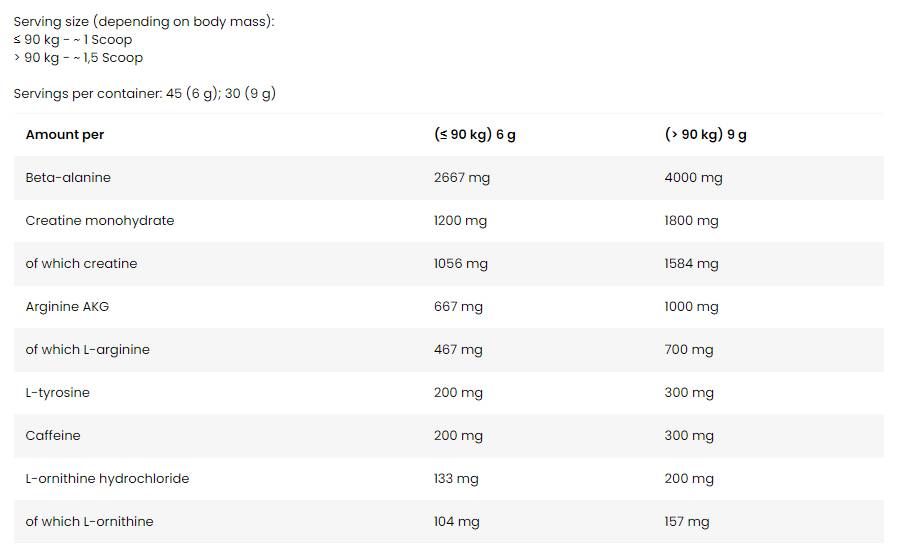
Task: Select the '(≤ 90 kg) 6 g' column header
Action: pos(475,135)
